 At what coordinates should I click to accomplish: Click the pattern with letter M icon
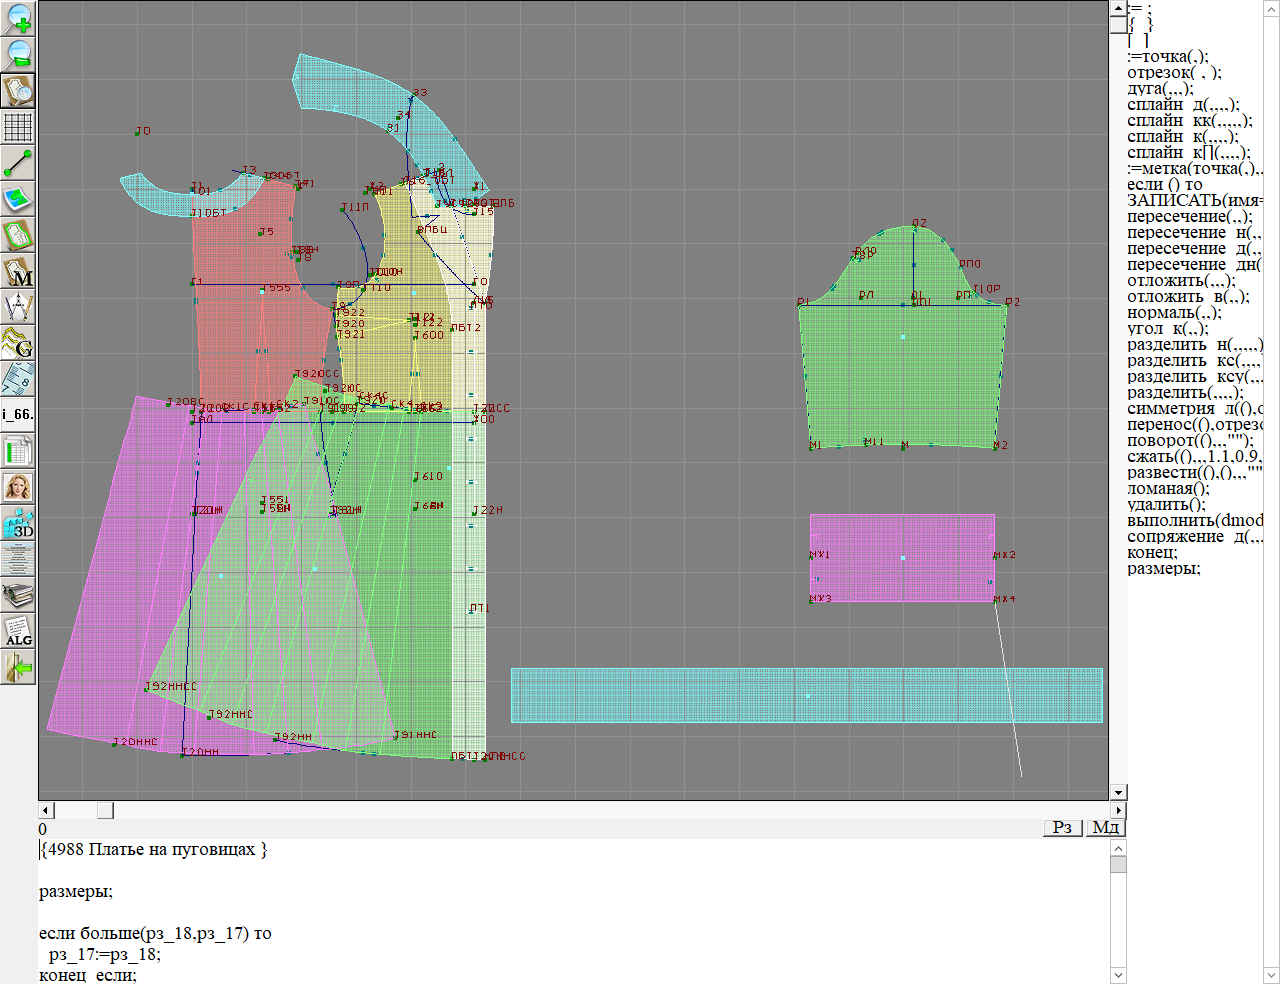(x=18, y=271)
